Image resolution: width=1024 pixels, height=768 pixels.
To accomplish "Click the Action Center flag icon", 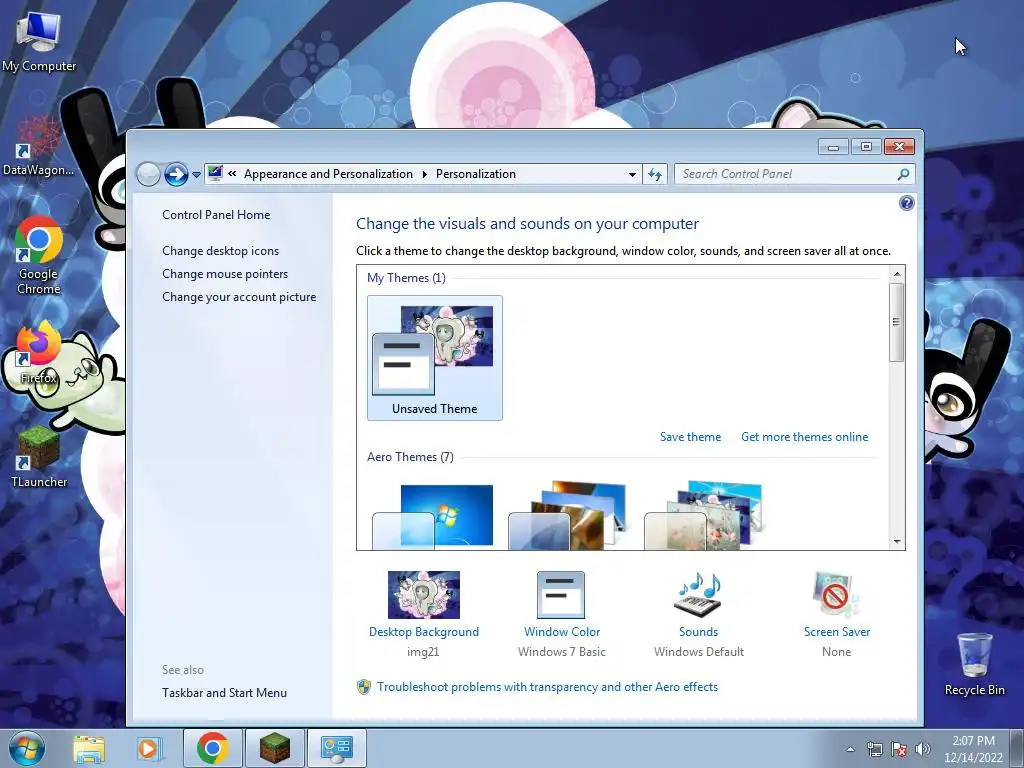I will click(x=899, y=749).
